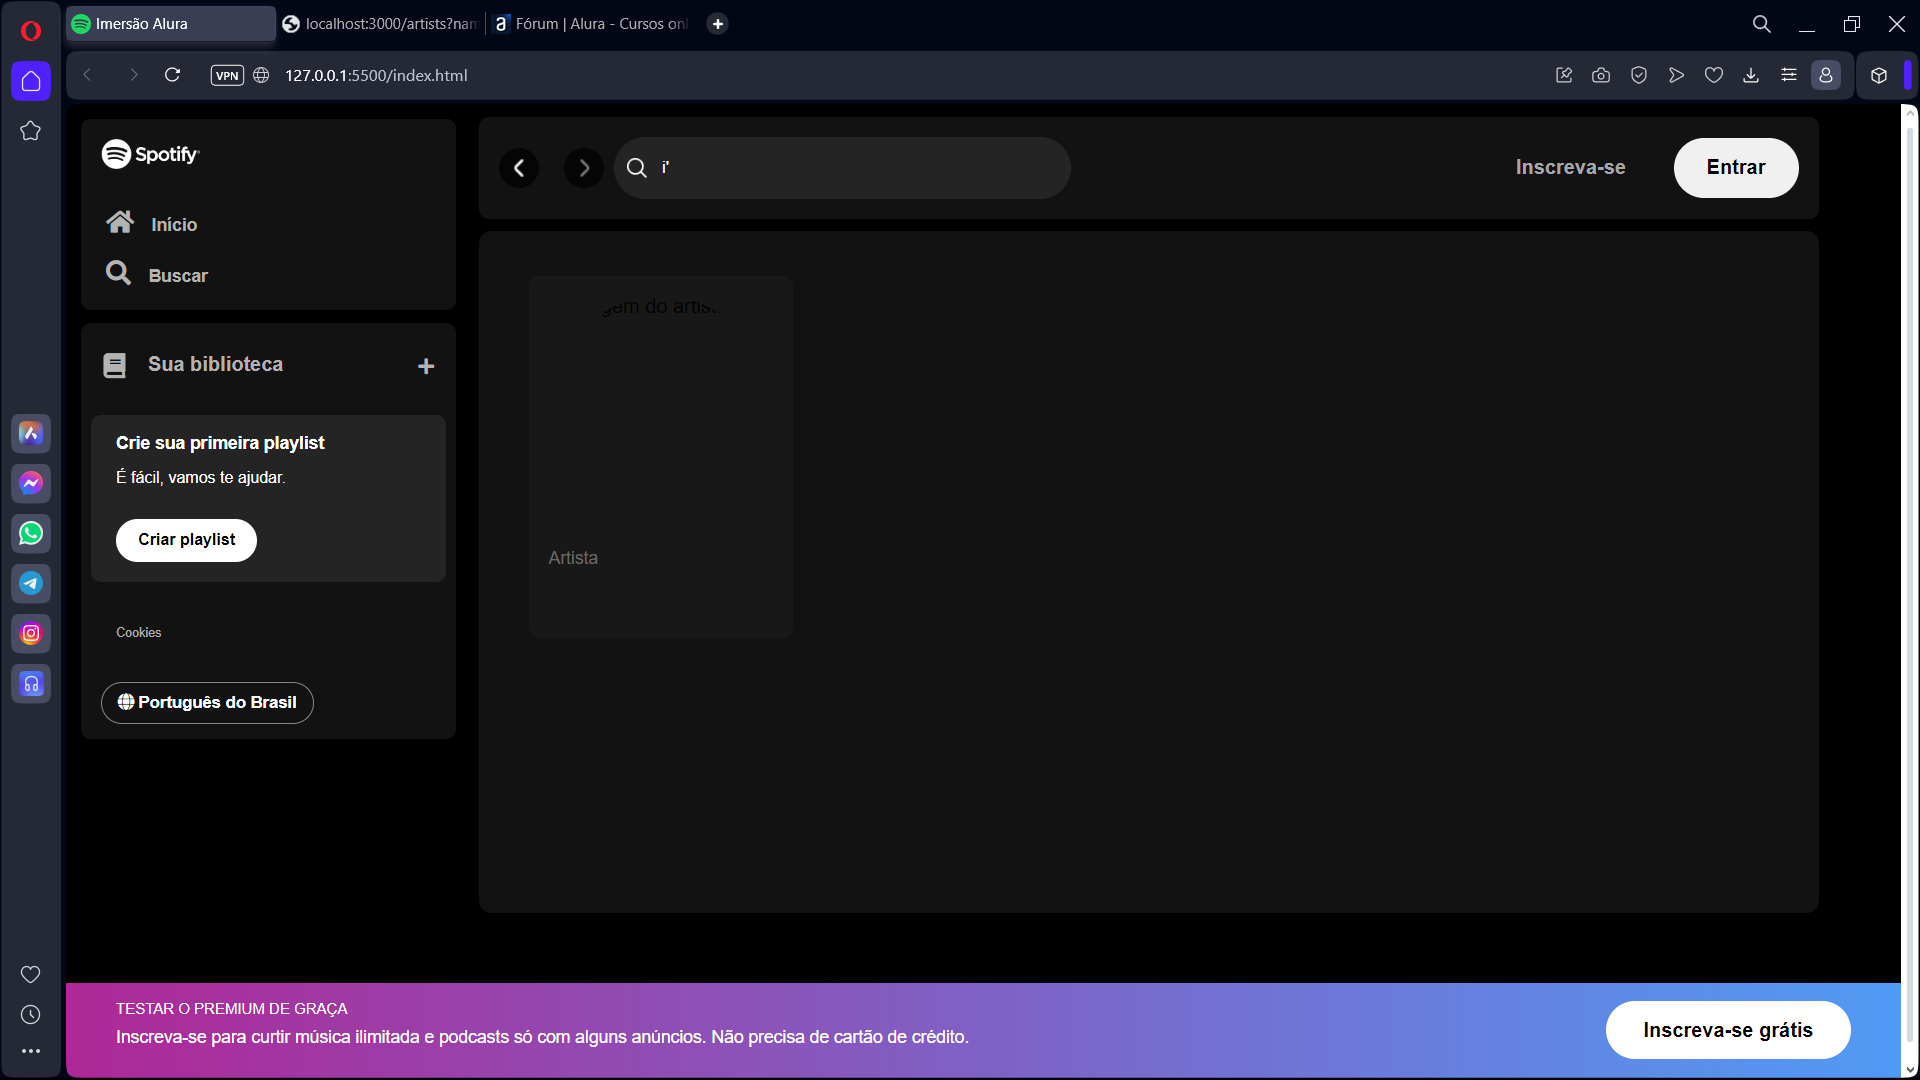The width and height of the screenshot is (1920, 1080).
Task: Open the Artista result card
Action: [661, 457]
